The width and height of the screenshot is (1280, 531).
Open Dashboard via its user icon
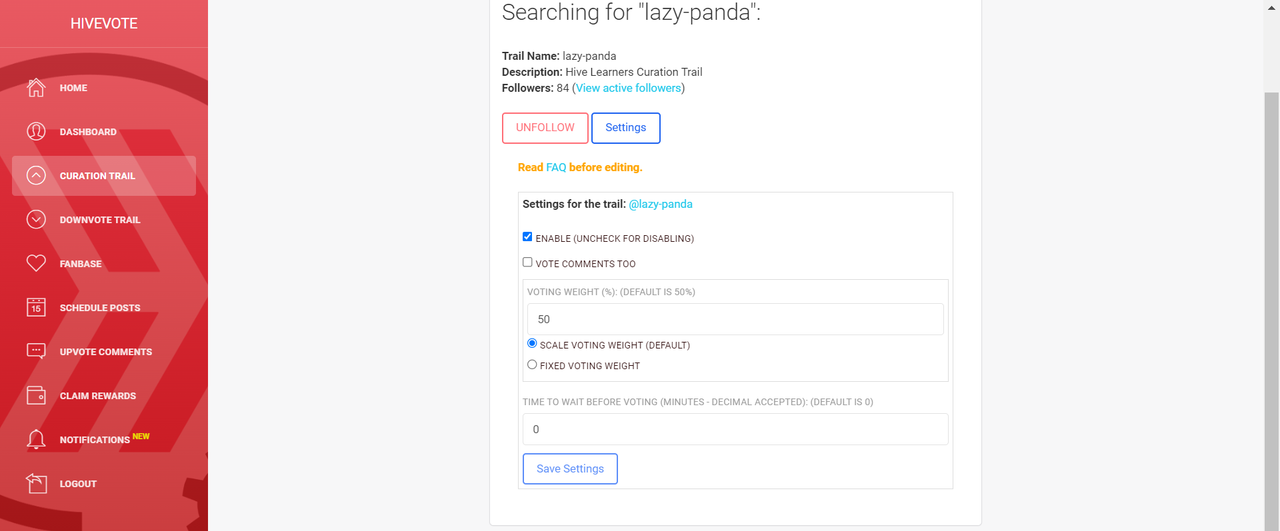click(36, 132)
